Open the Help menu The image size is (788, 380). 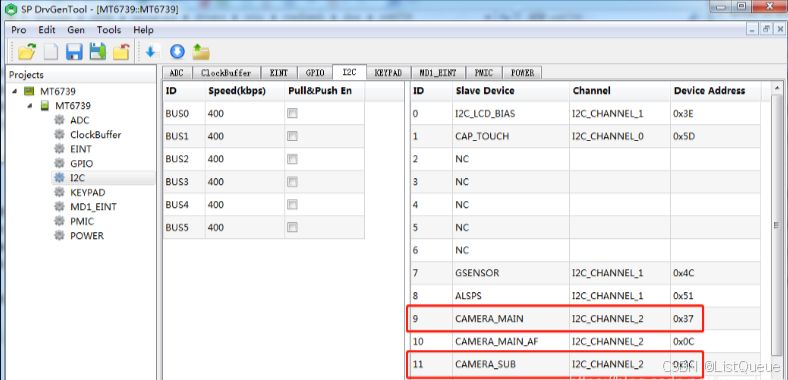coord(143,30)
